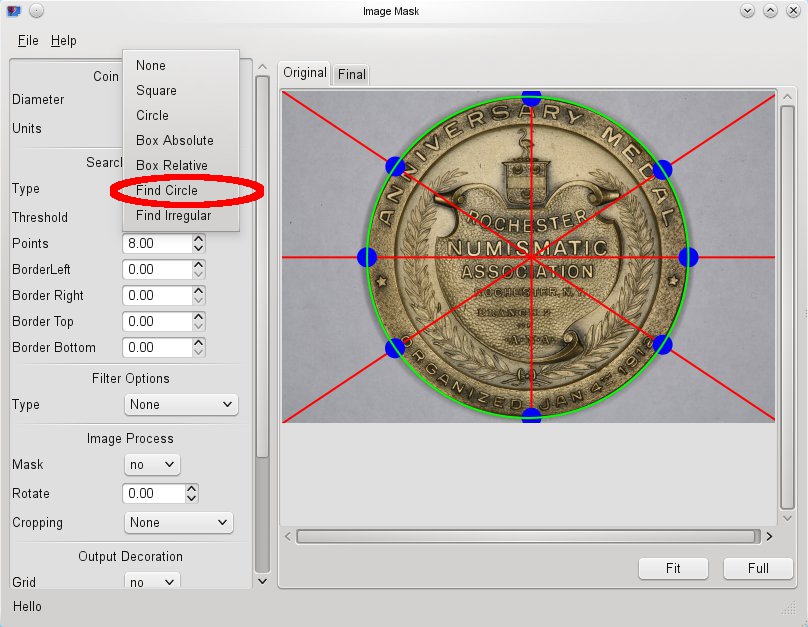Open the Help menu
Screen dimensions: 808x627
click(63, 40)
